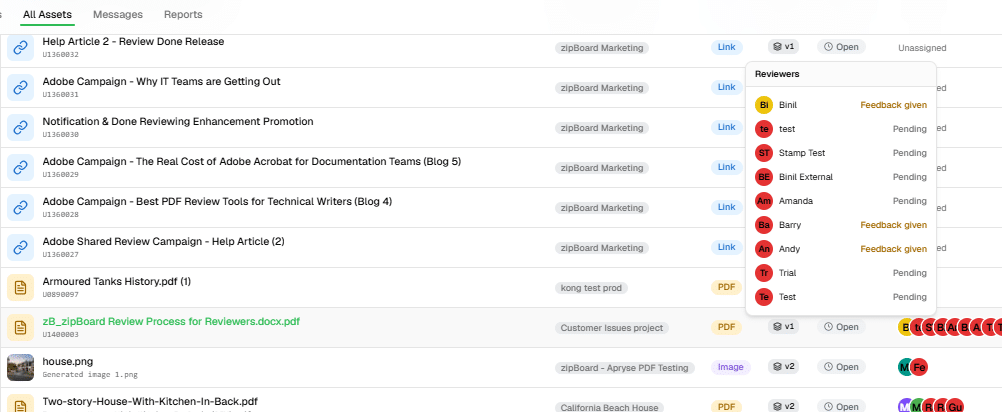Click Binil avatar in Reviewers popup
Screen dimensions: 1002x412
coord(764,105)
